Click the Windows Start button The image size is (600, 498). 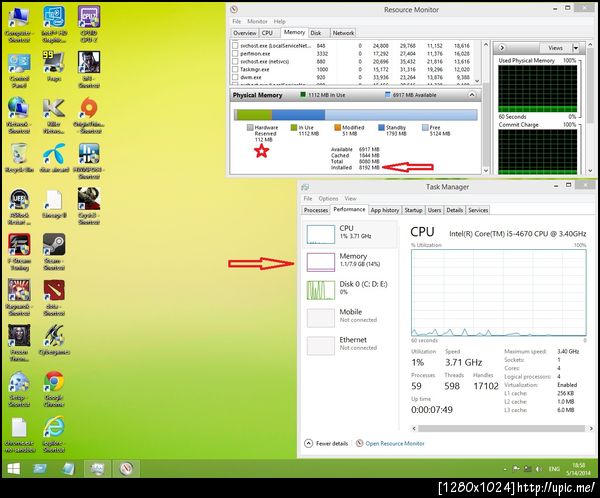point(14,469)
